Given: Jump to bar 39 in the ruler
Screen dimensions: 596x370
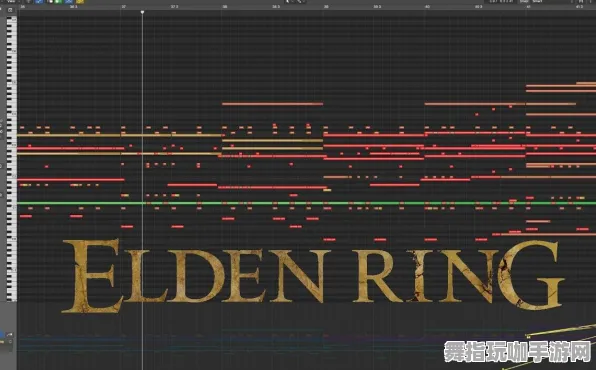Looking at the screenshot, I should pyautogui.click(x=326, y=6).
